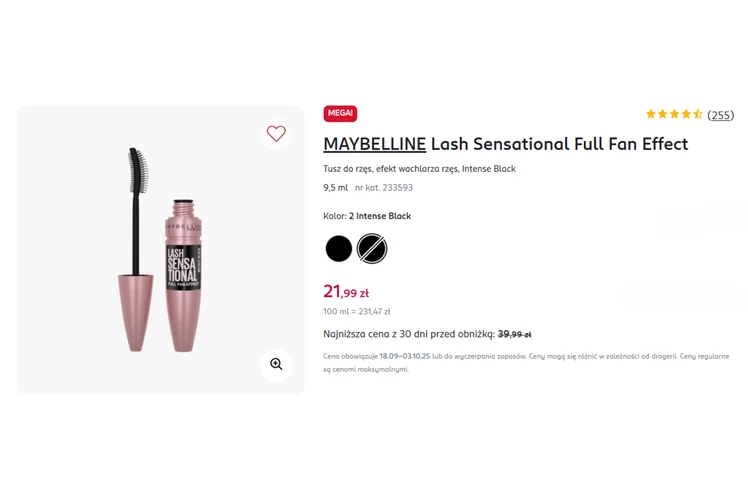Click the Lash Sensational Full Fan Effect title
Image resolution: width=748 pixels, height=494 pixels.
pyautogui.click(x=559, y=144)
